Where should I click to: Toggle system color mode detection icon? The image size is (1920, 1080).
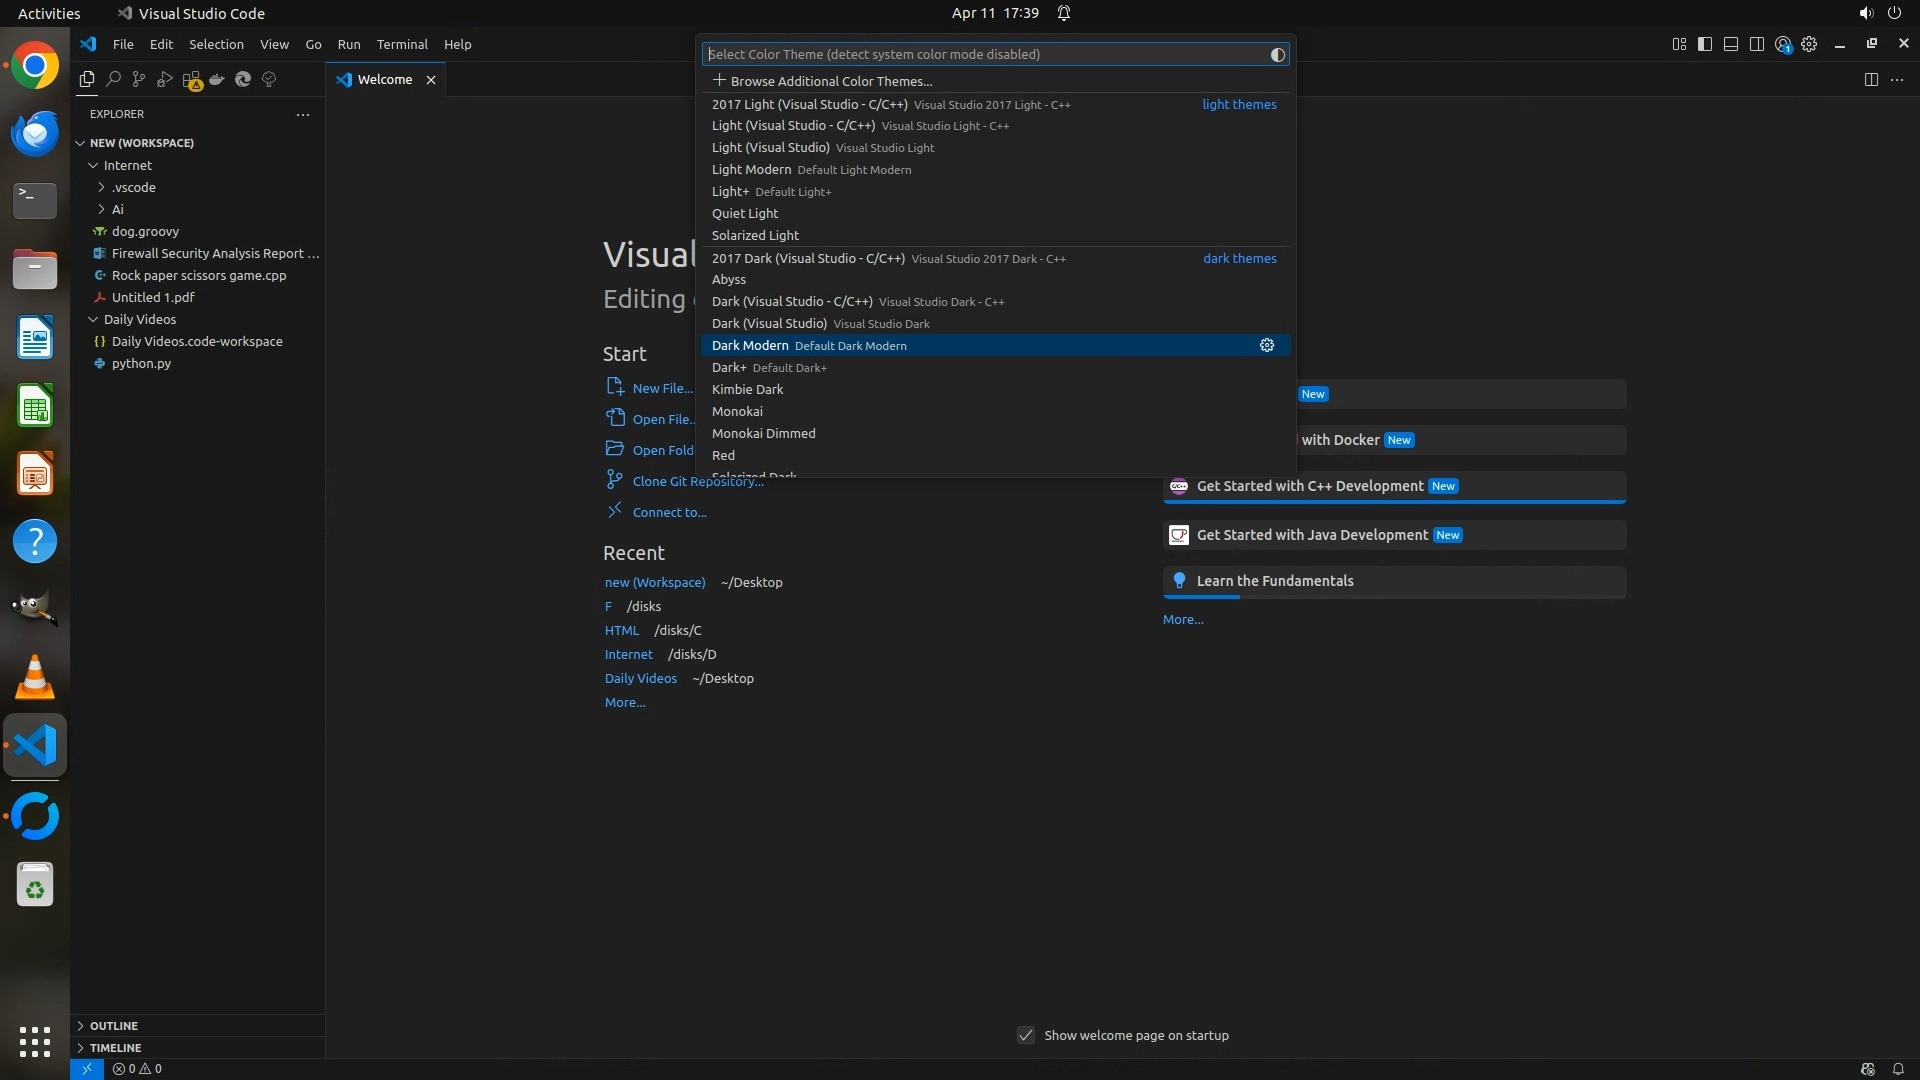1277,55
